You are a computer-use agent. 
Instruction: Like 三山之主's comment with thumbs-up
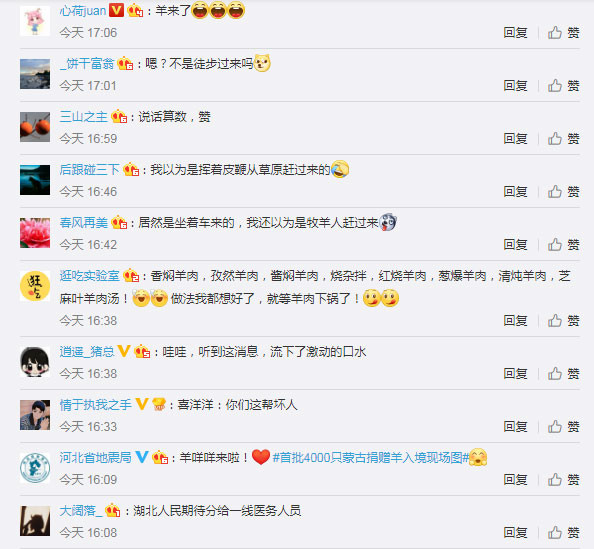[x=555, y=139]
